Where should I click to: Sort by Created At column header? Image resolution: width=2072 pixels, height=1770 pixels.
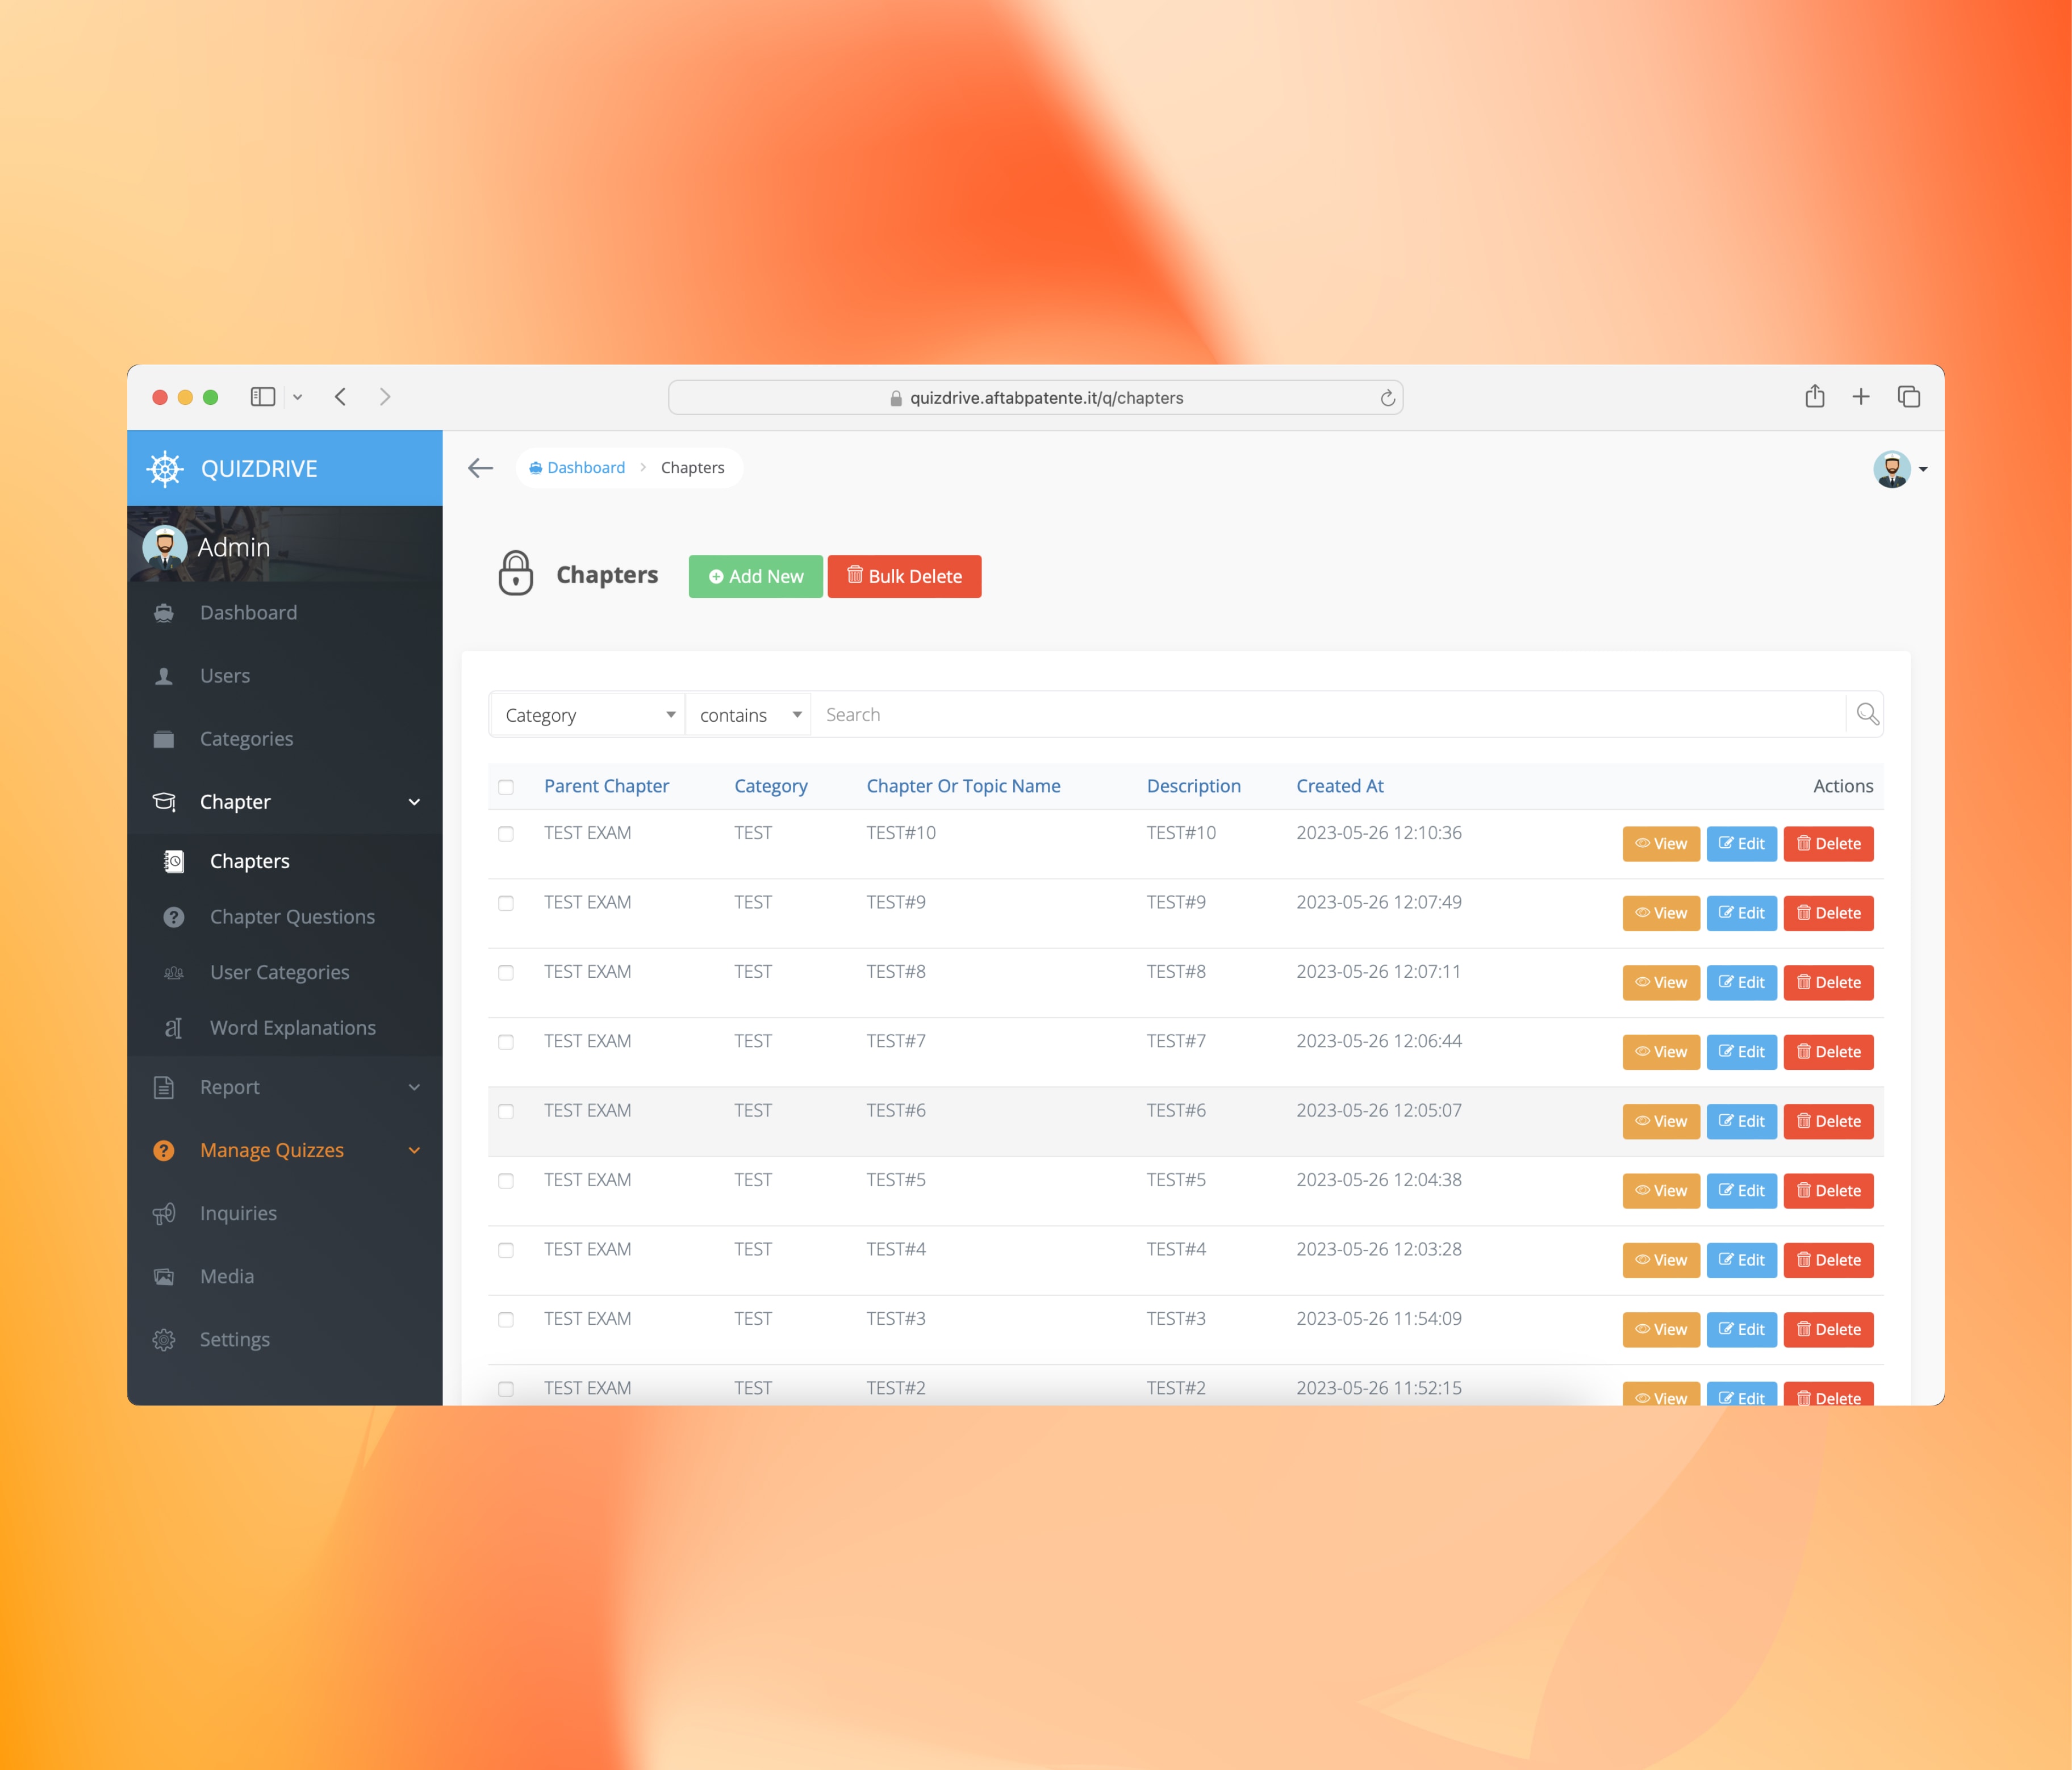[x=1339, y=786]
